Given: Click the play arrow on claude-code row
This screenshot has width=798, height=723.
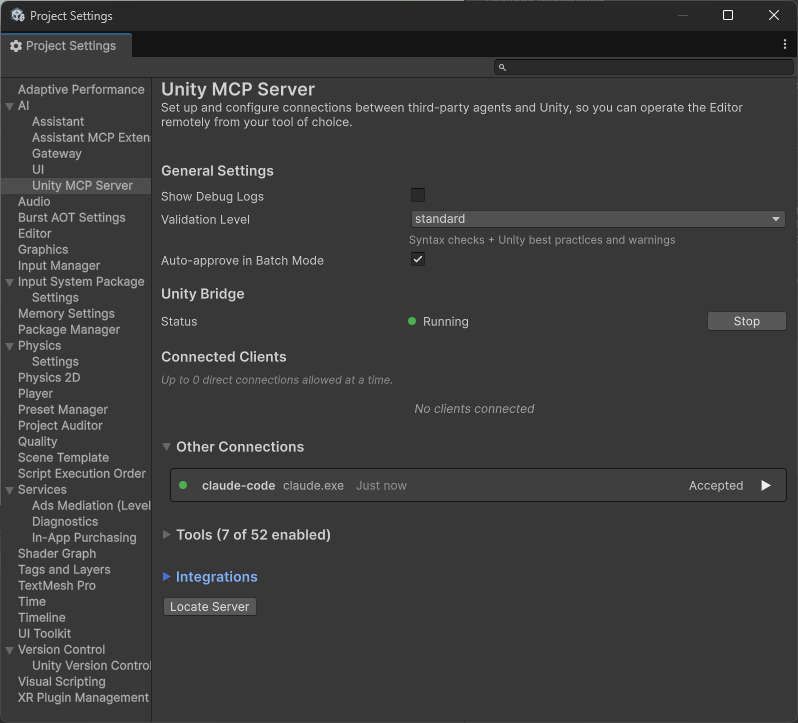Looking at the screenshot, I should click(x=765, y=485).
